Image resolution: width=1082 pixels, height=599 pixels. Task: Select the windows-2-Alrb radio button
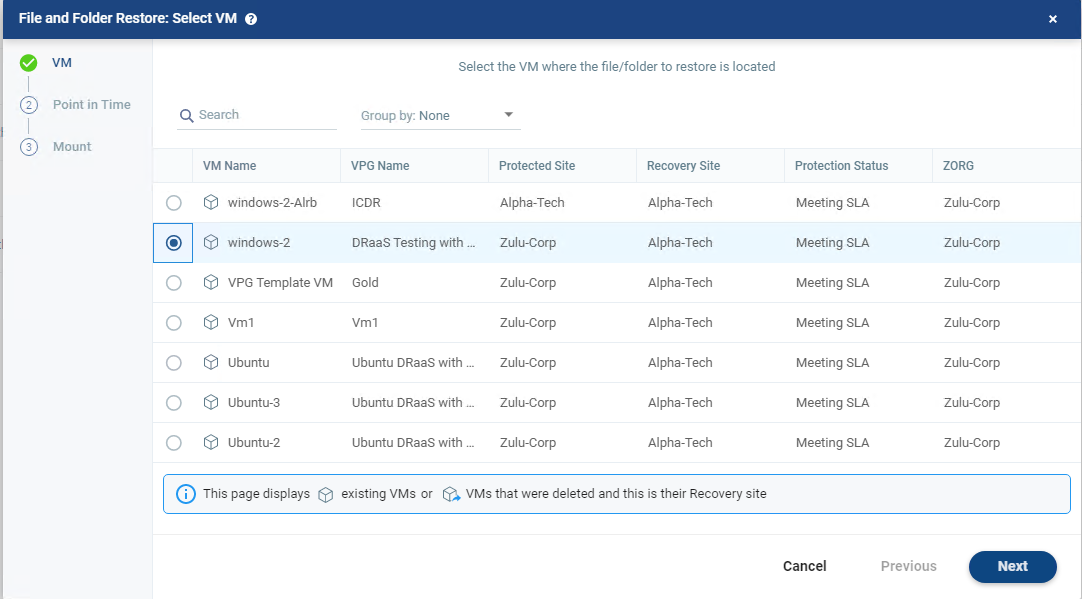click(174, 203)
